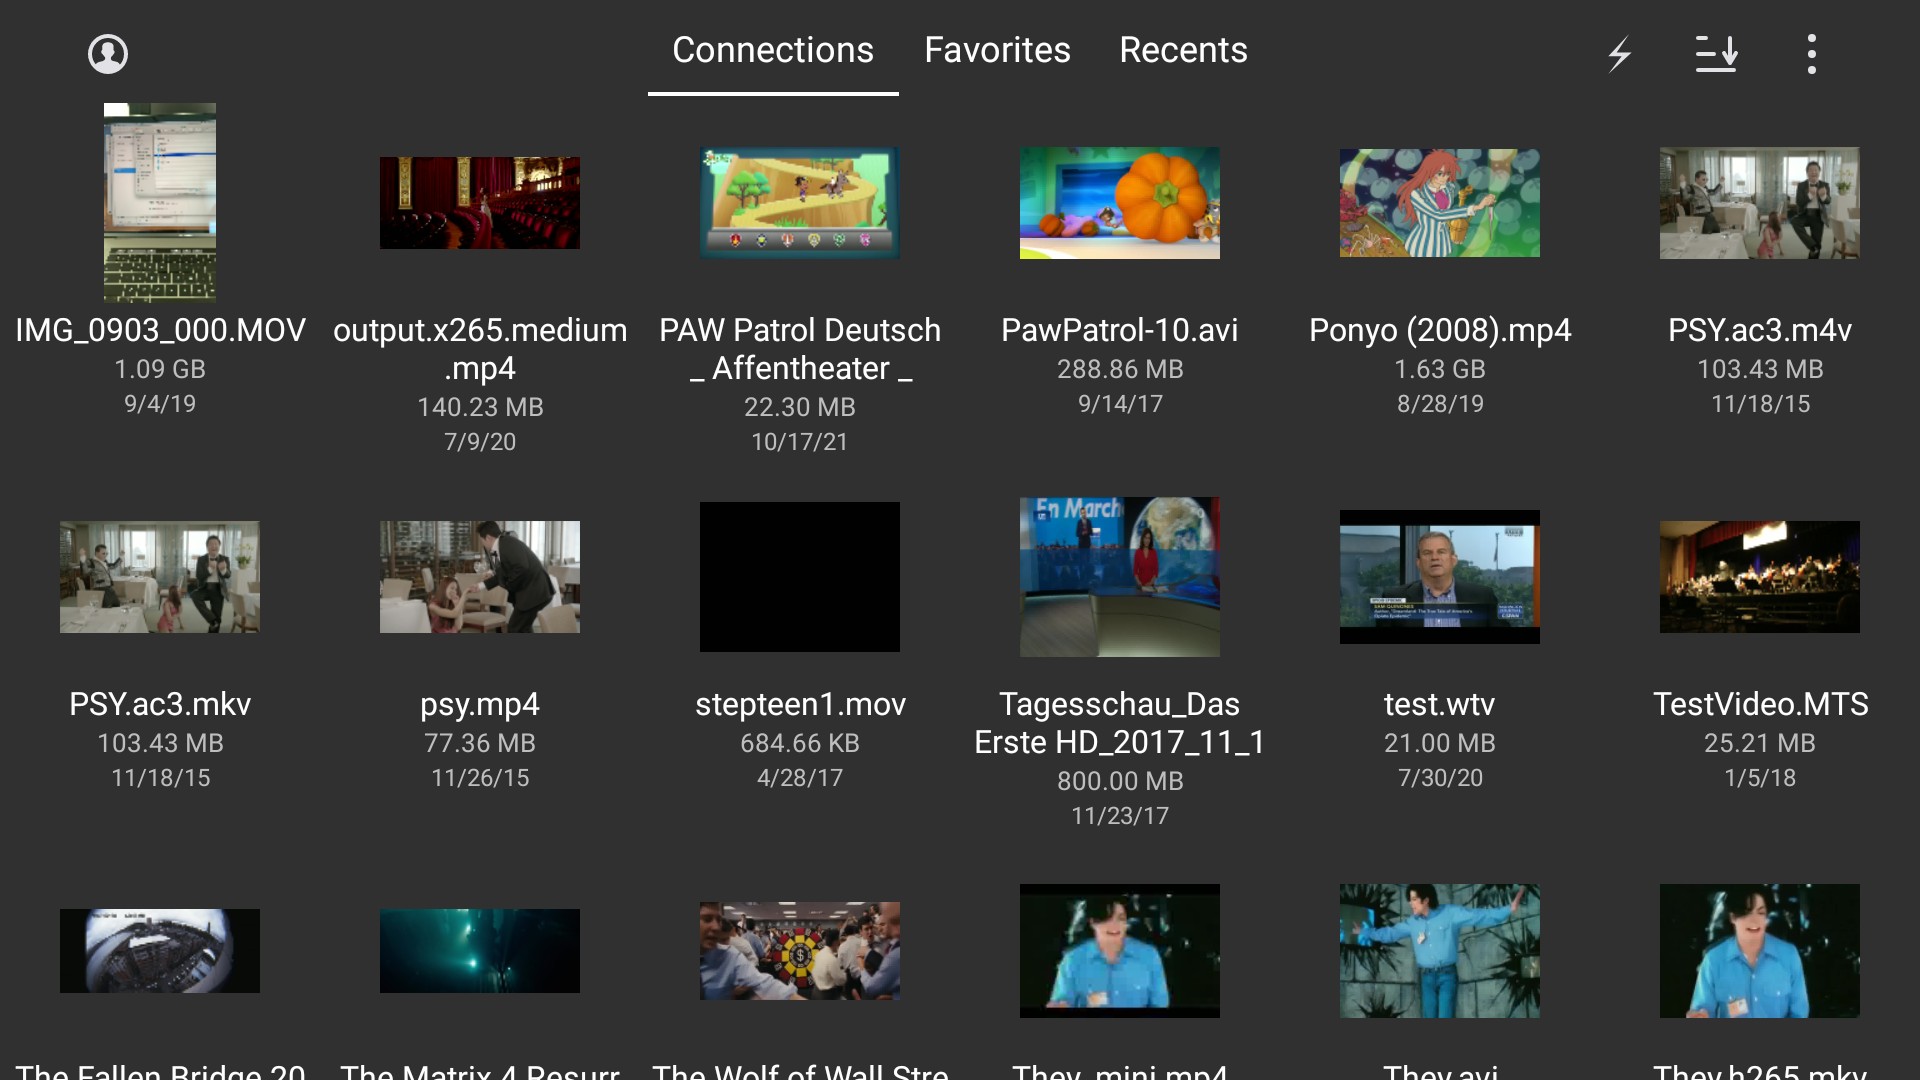
Task: Play the psy.mp4 video
Action: pos(479,576)
